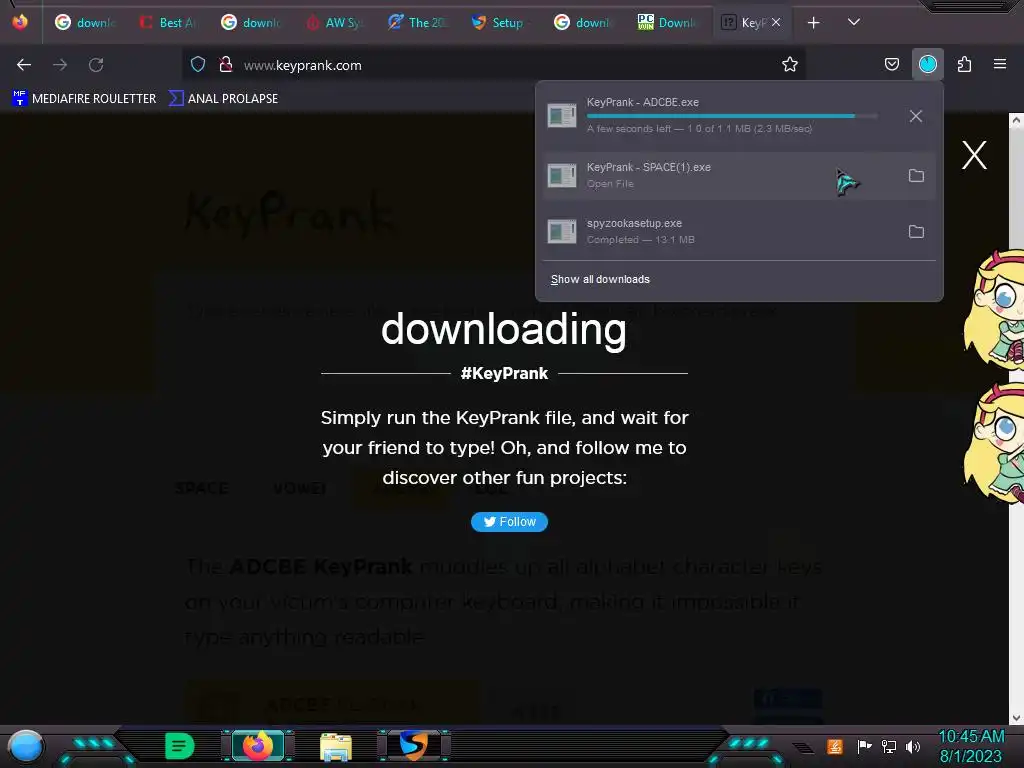The width and height of the screenshot is (1024, 768).
Task: View site security padlock information
Action: [x=226, y=64]
